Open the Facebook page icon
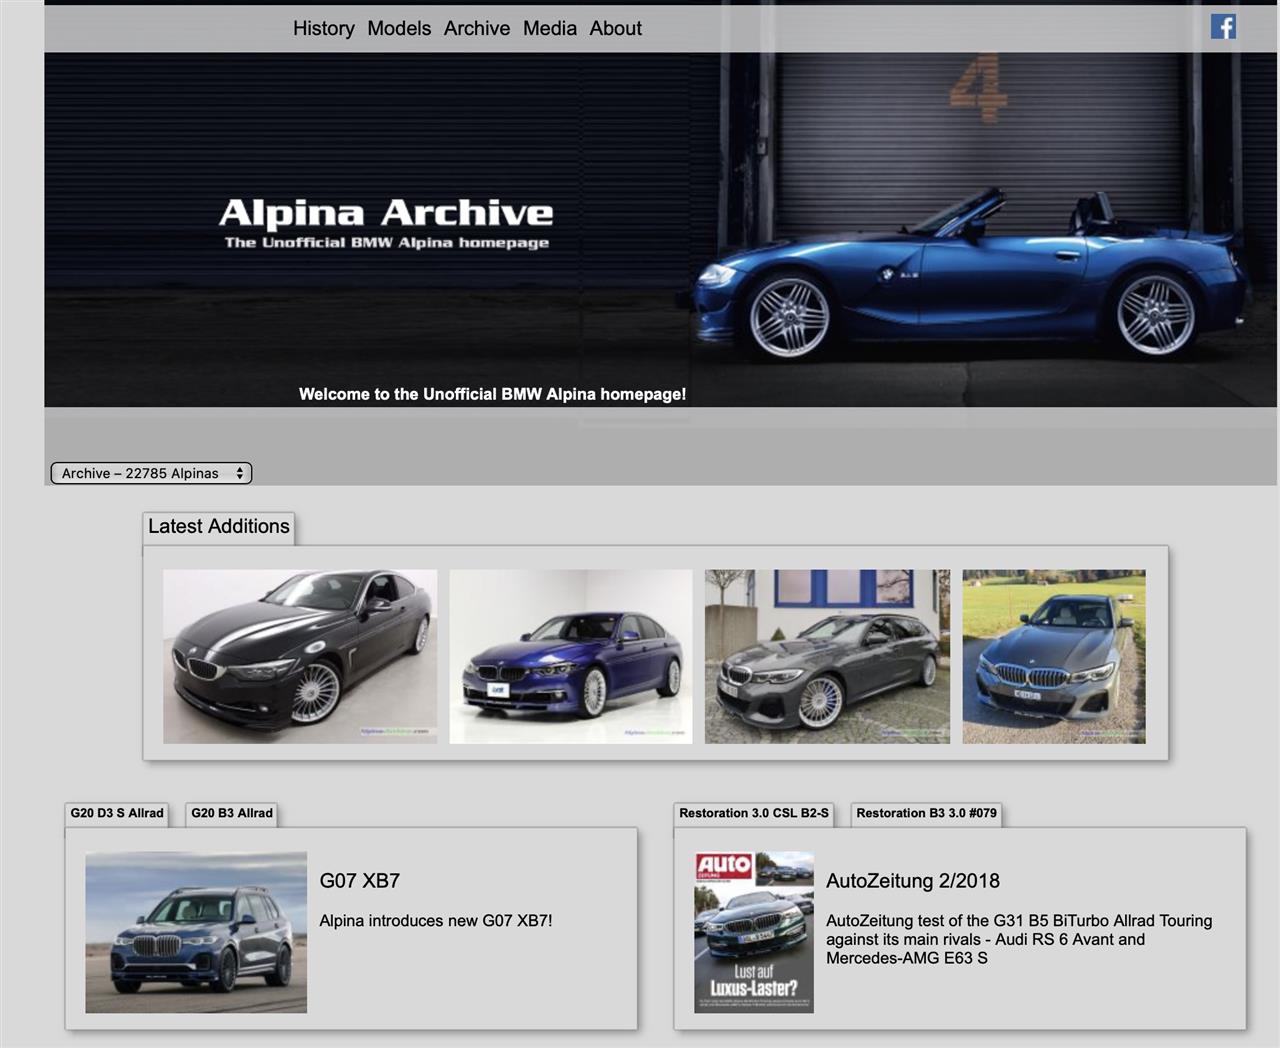The width and height of the screenshot is (1280, 1048). tap(1223, 27)
